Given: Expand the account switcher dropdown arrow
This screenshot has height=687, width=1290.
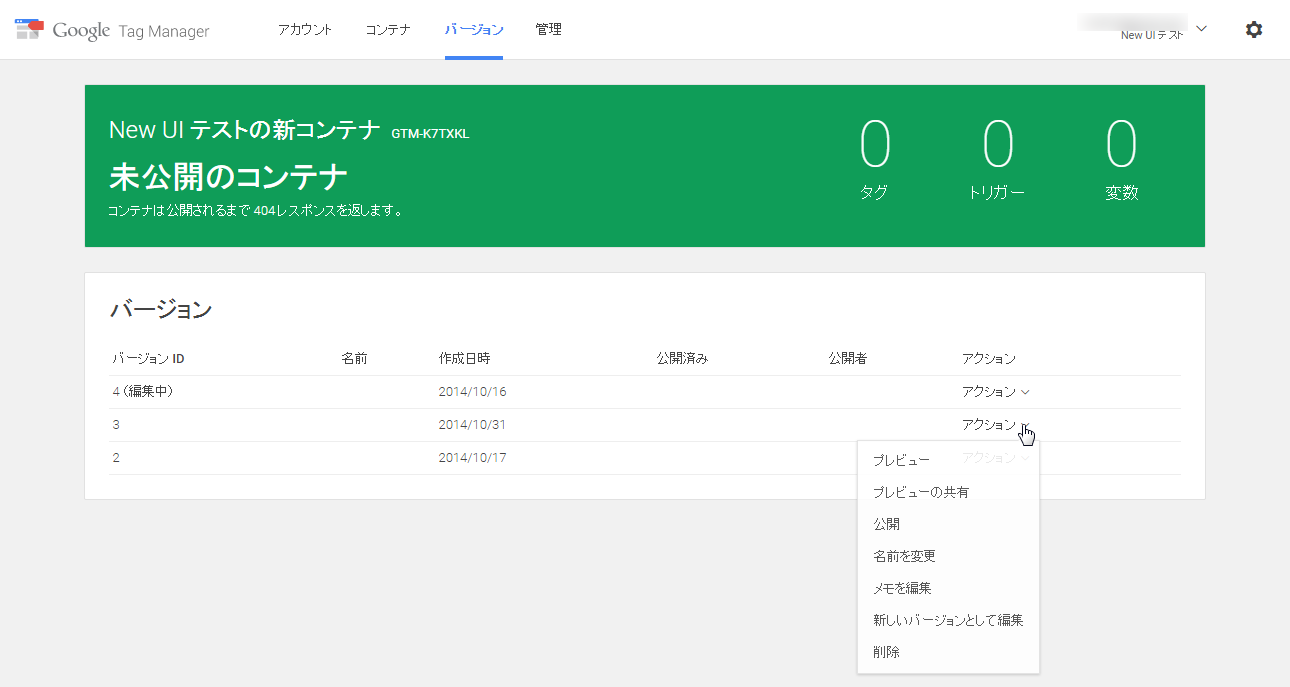Looking at the screenshot, I should pos(1201,29).
